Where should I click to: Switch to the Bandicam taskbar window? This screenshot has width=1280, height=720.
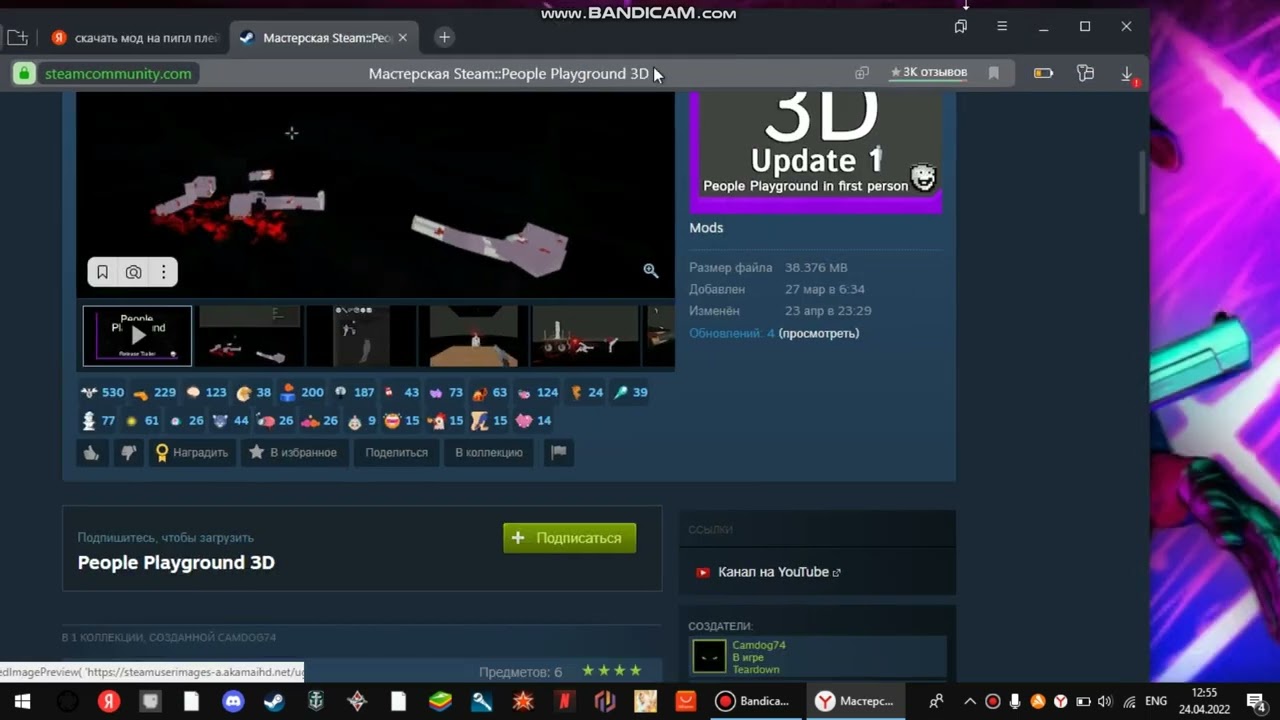(753, 701)
